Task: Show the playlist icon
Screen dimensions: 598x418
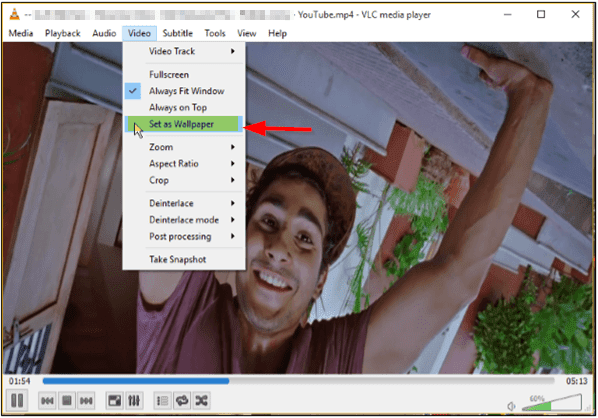Action: tap(162, 400)
